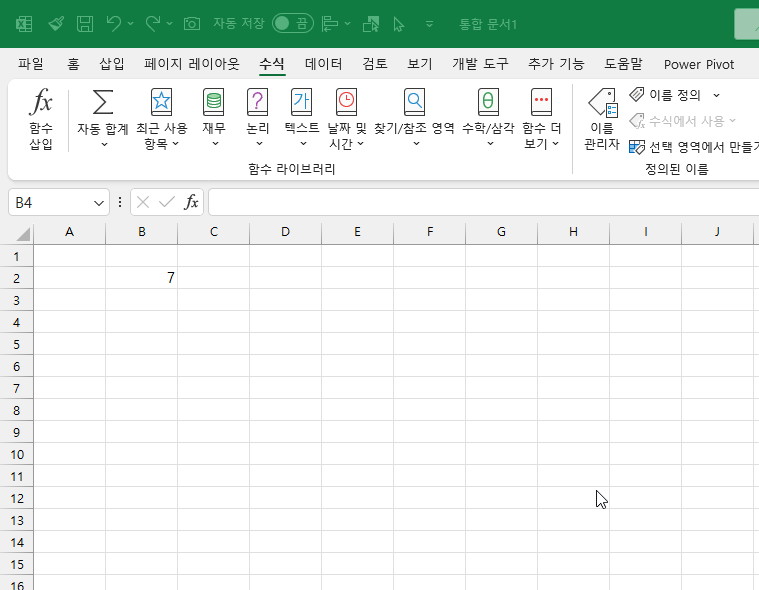The width and height of the screenshot is (759, 590).
Task: Switch to the 페이지 레이아웃 tab
Action: [x=192, y=64]
